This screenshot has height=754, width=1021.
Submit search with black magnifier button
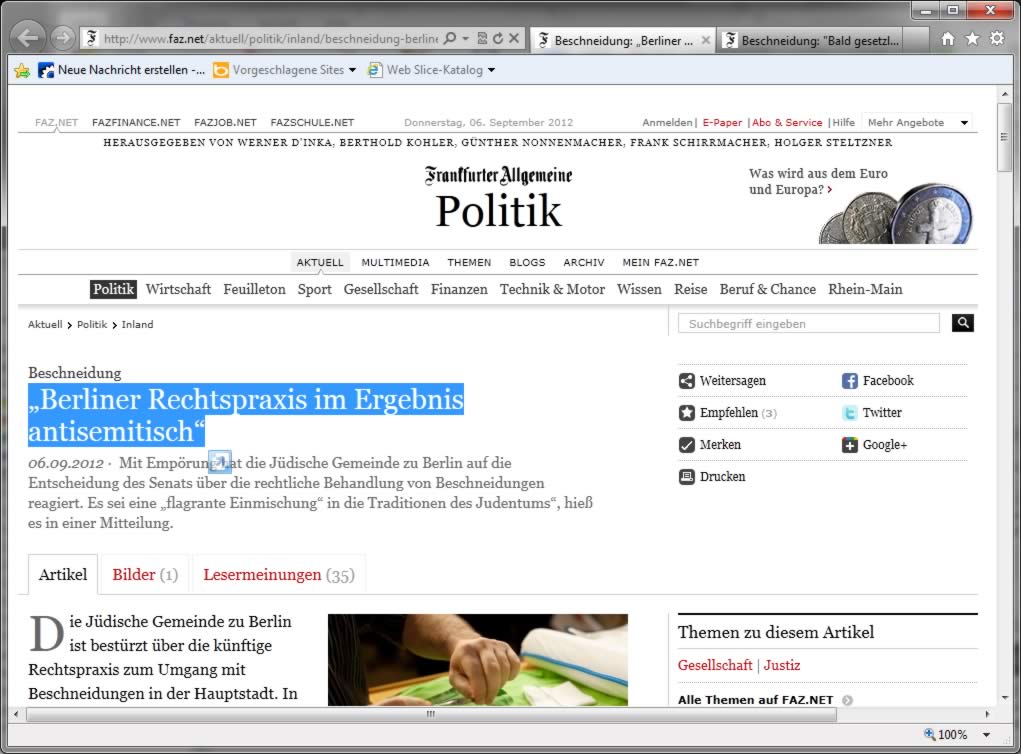962,323
